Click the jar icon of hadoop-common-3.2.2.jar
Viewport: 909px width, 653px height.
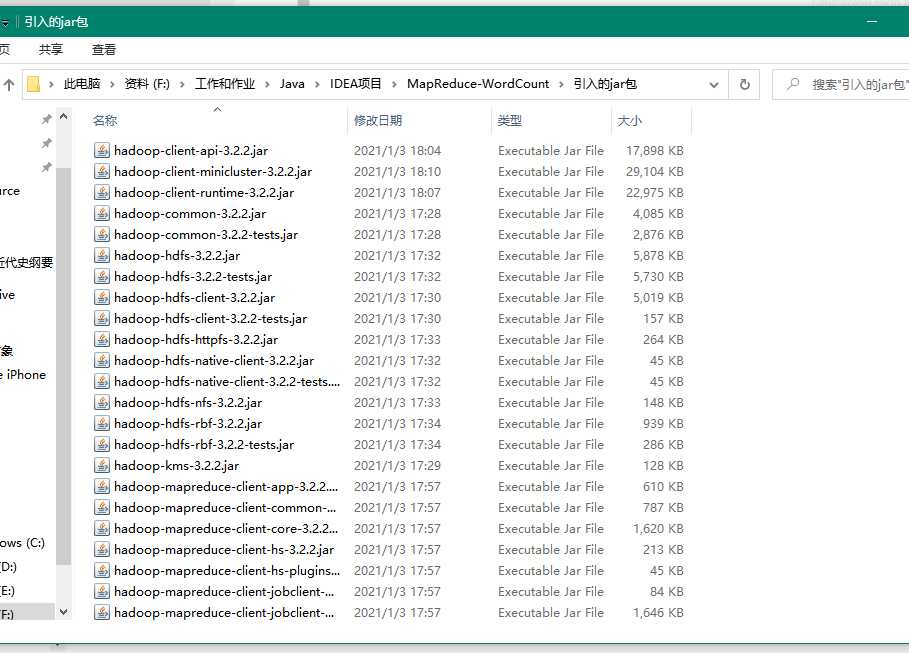point(101,213)
